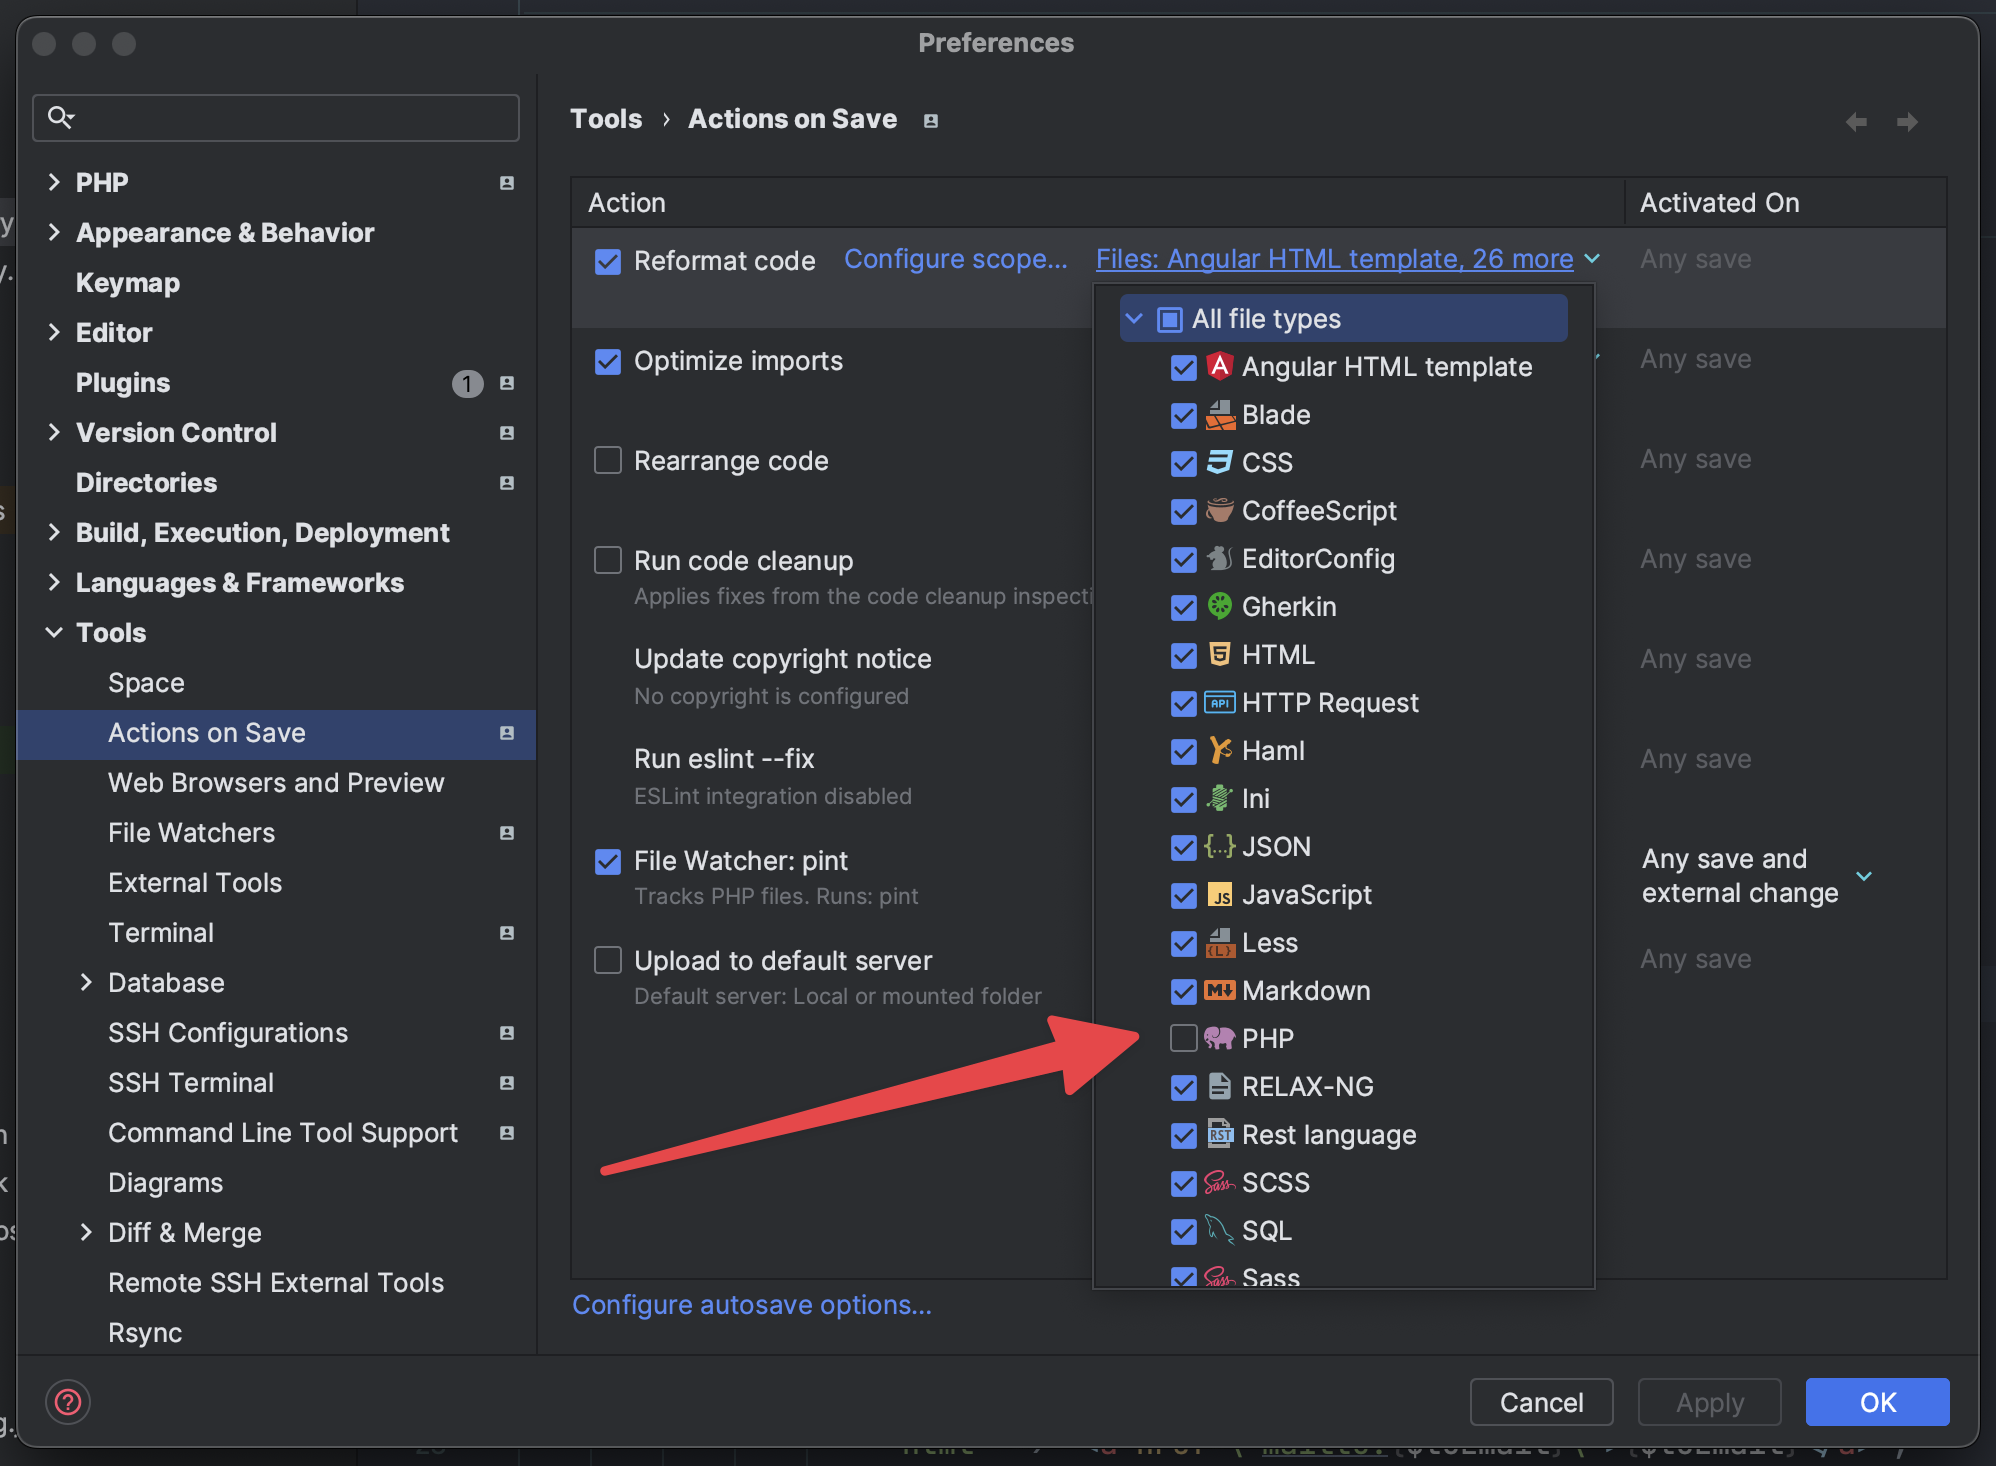This screenshot has height=1466, width=1996.
Task: Select File Watchers in the Tools section
Action: (191, 833)
